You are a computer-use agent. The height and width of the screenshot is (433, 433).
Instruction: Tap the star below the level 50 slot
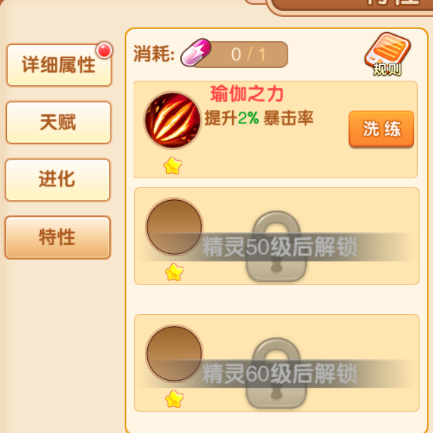pyautogui.click(x=174, y=272)
